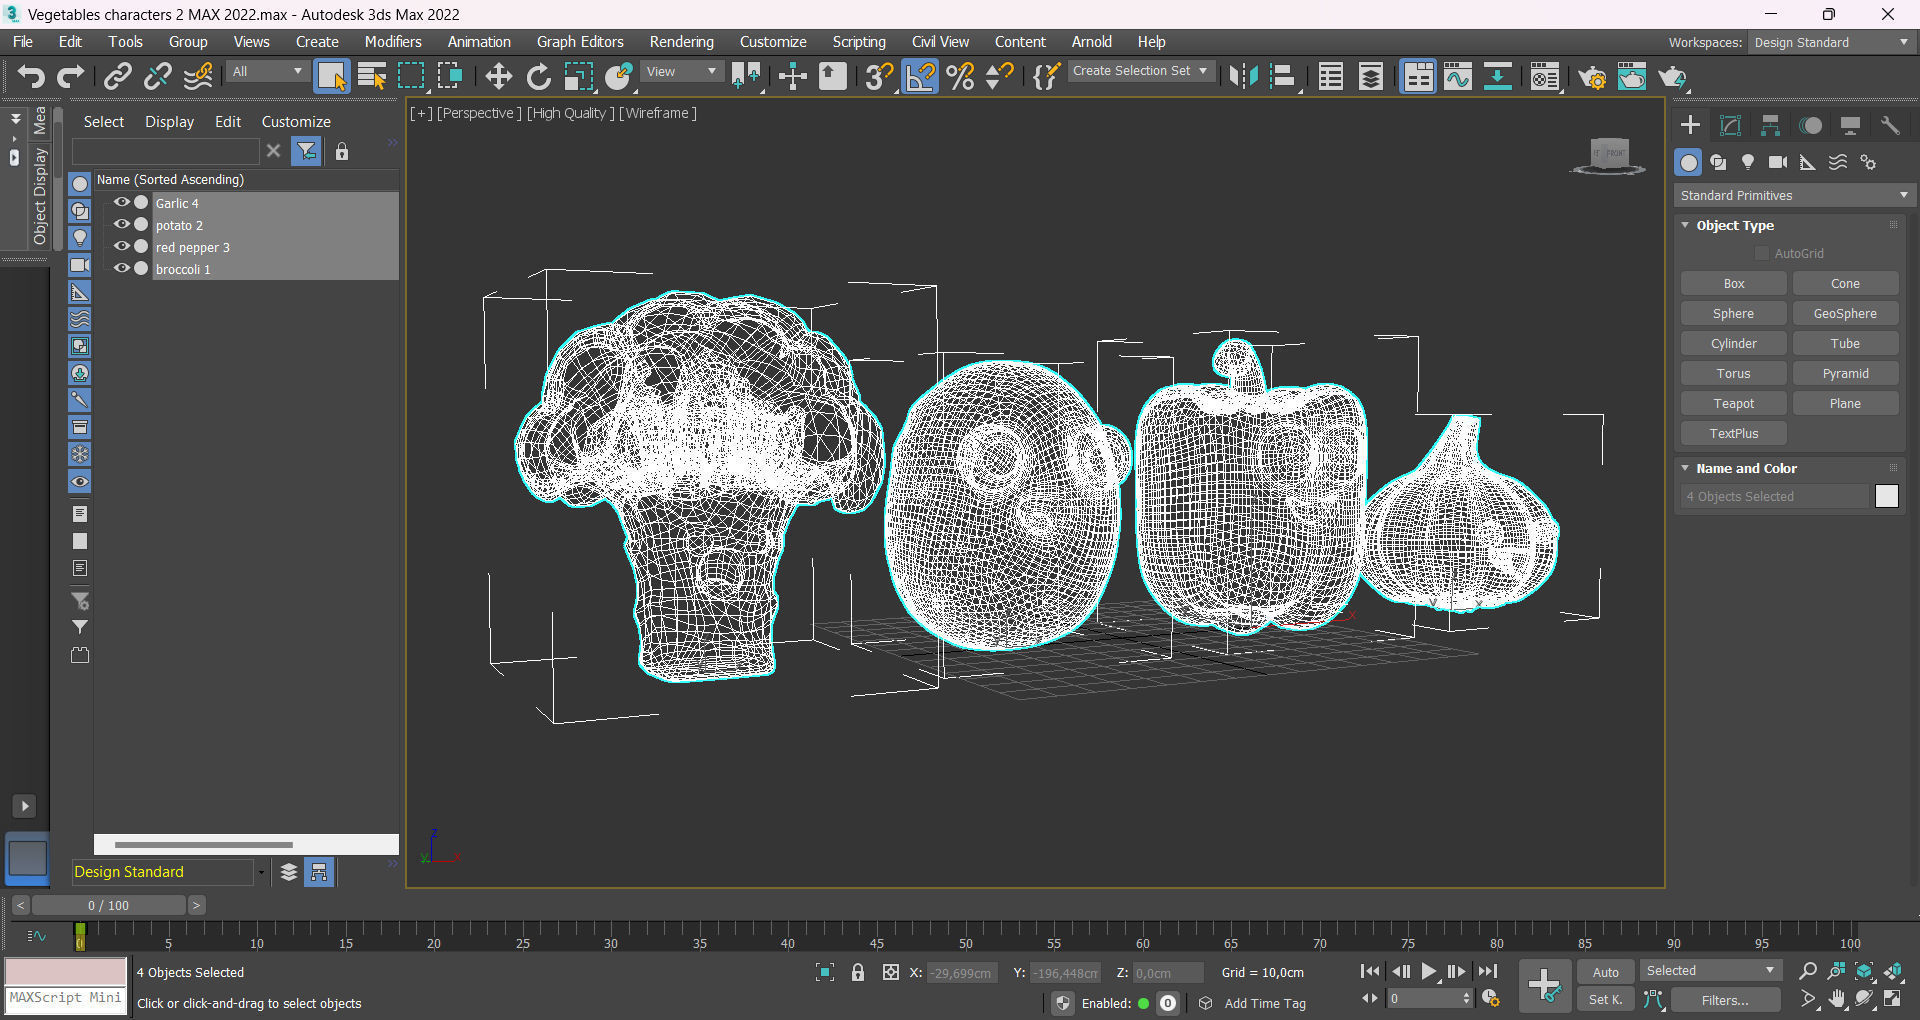Hide the broccoli 1 object
The image size is (1920, 1020).
122,268
